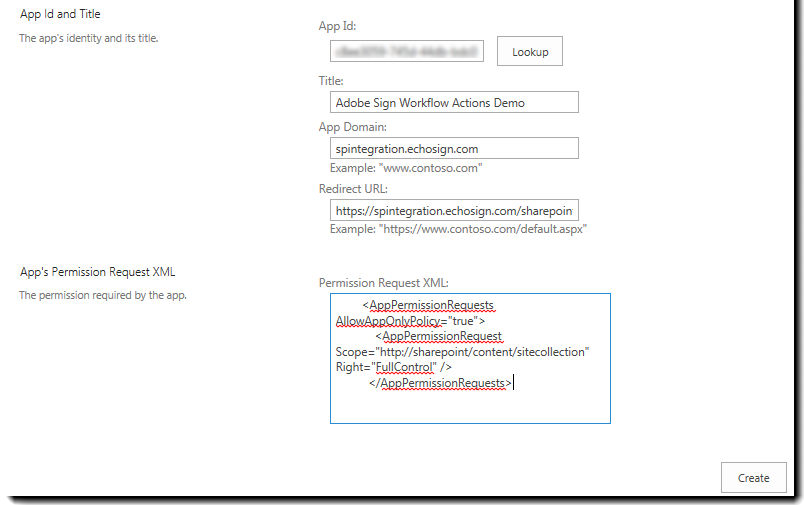
Task: Click the Title field with Adobe Sign text
Action: [x=454, y=103]
